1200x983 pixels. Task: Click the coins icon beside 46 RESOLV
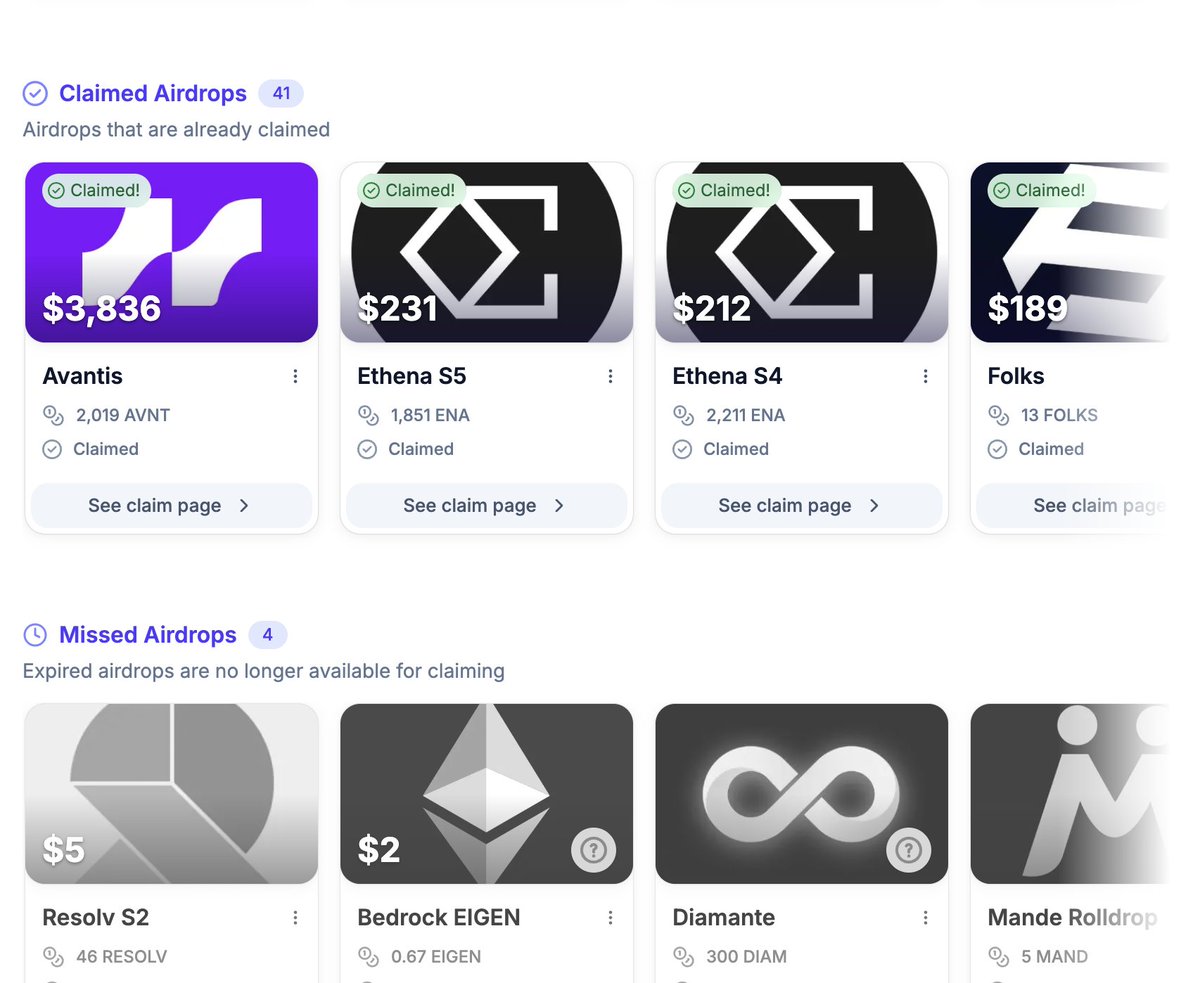pyautogui.click(x=52, y=957)
